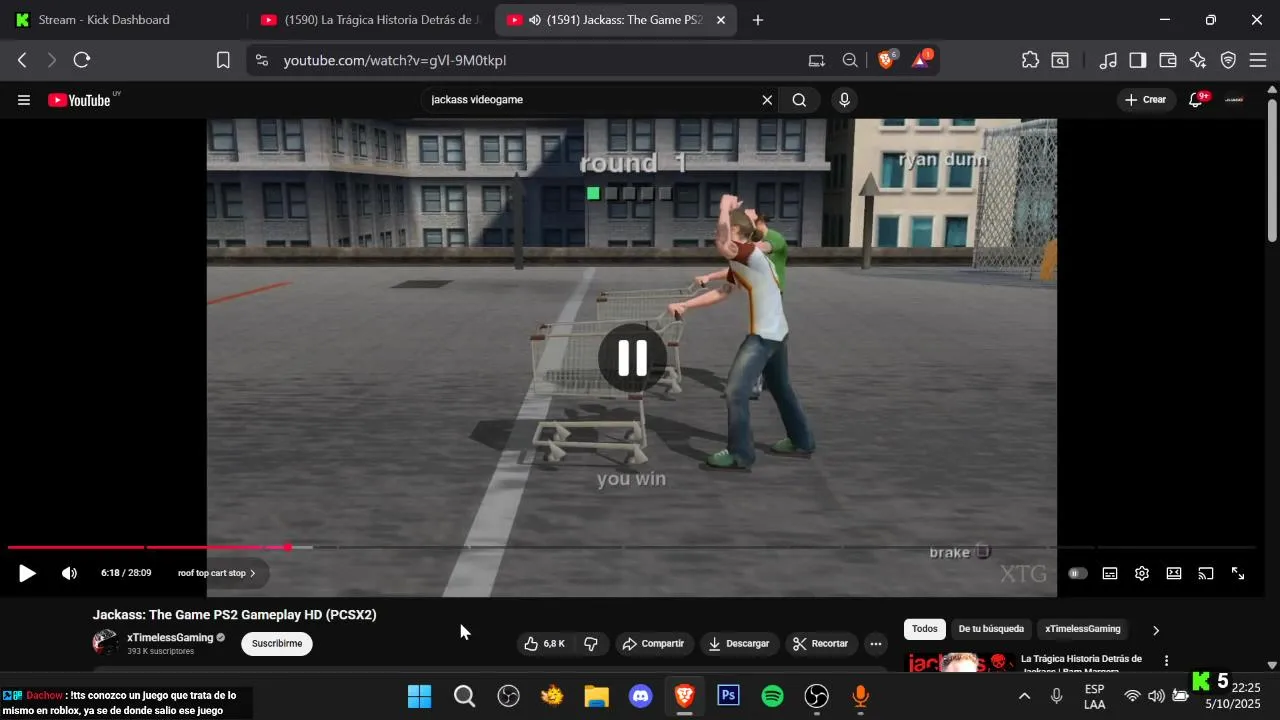Clear the search box with the X icon

[767, 100]
